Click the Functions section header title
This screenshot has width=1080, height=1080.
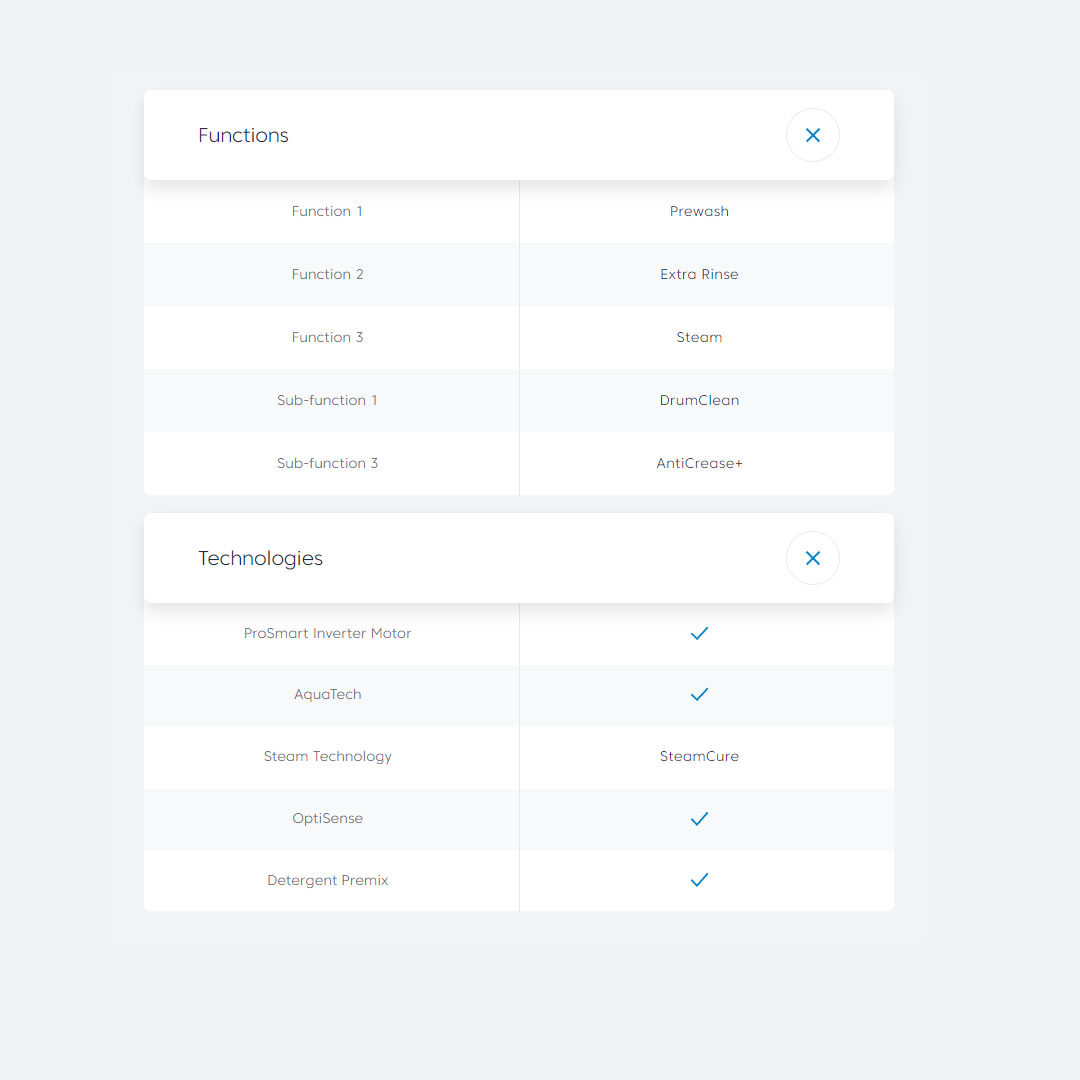pos(243,135)
